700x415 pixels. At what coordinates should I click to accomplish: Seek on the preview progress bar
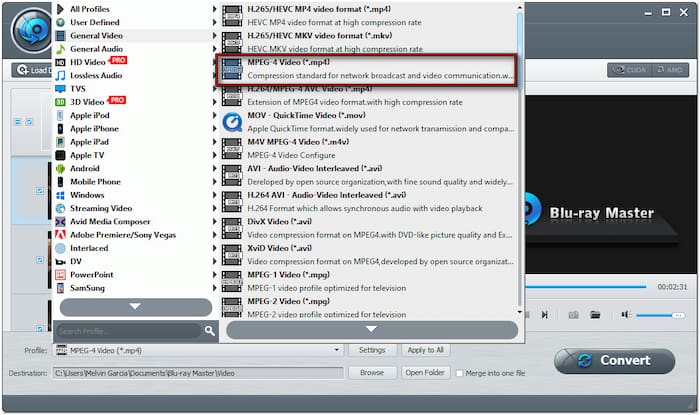(586, 286)
